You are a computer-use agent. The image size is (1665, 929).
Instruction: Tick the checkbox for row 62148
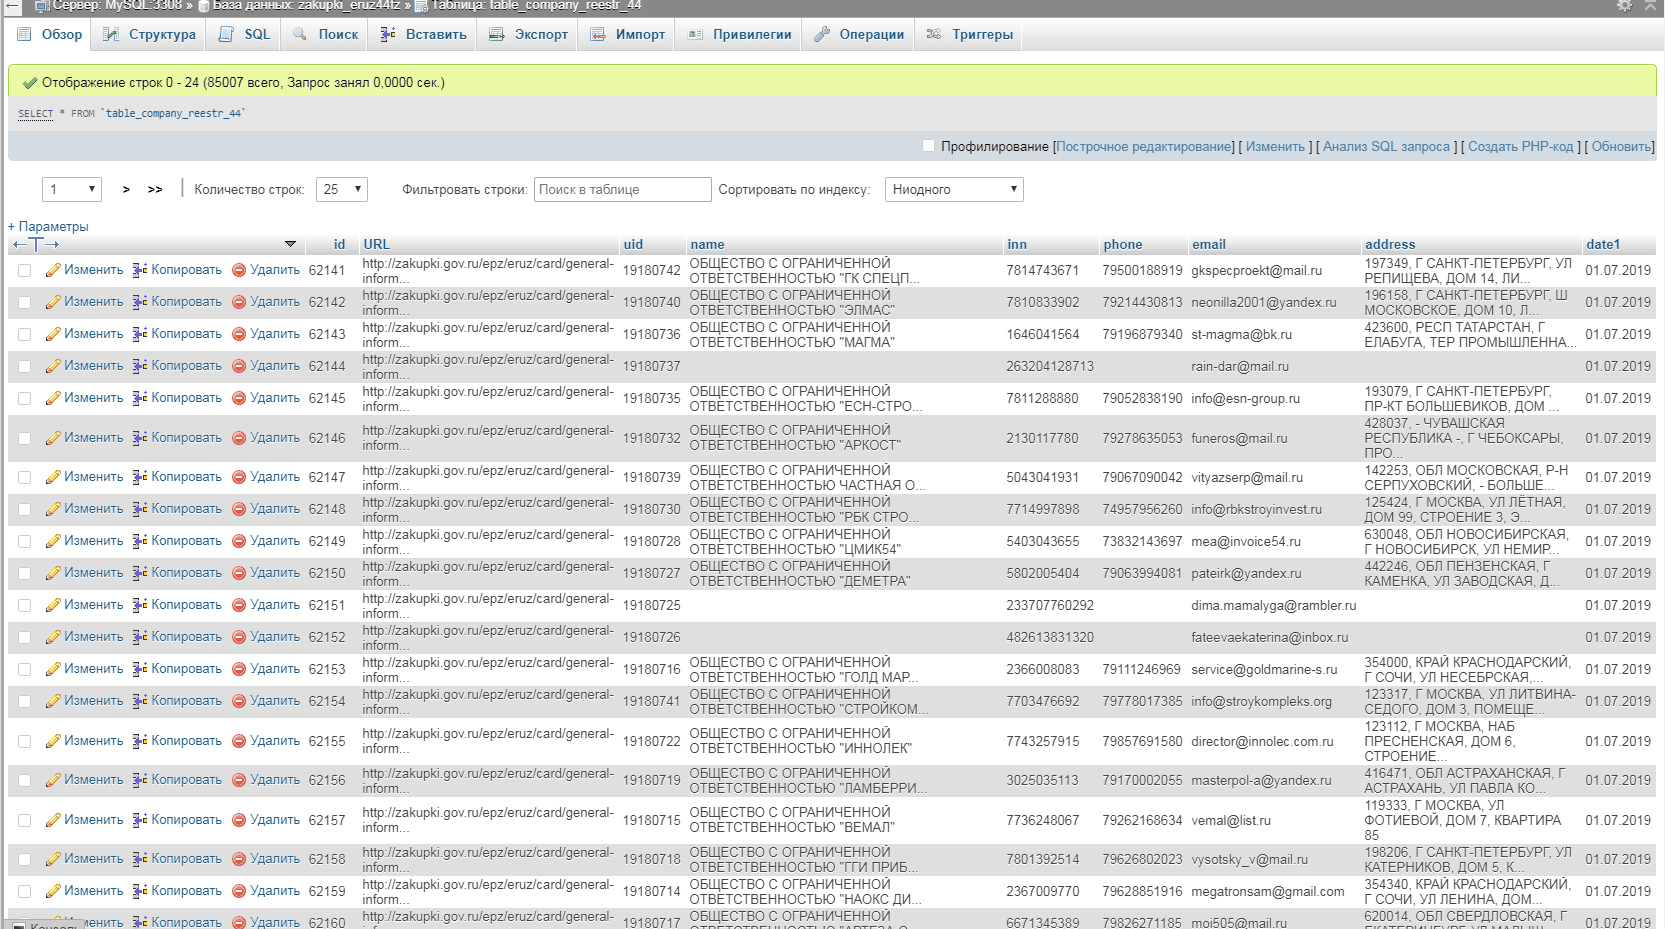click(x=25, y=509)
